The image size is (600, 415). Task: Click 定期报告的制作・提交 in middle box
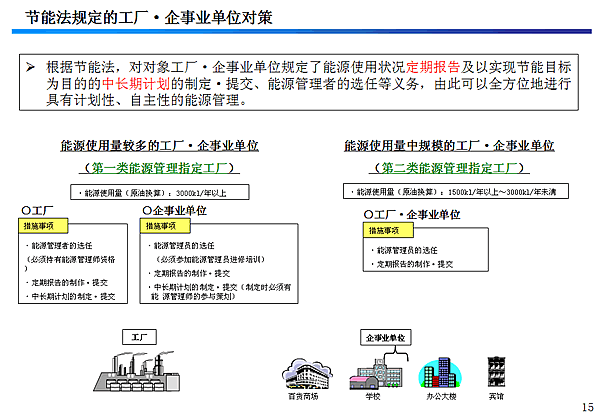coord(192,273)
